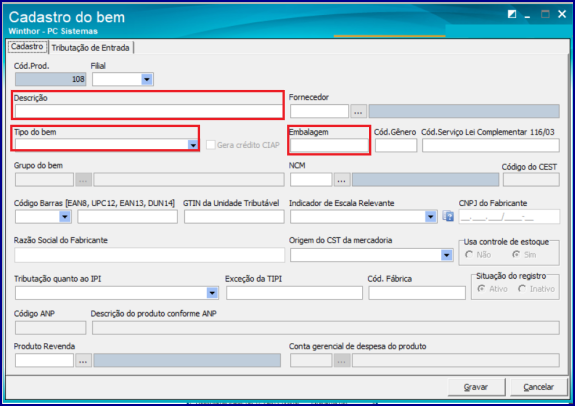Viewport: 575px width, 406px height.
Task: Click the Código ANP field
Action: tap(51, 328)
